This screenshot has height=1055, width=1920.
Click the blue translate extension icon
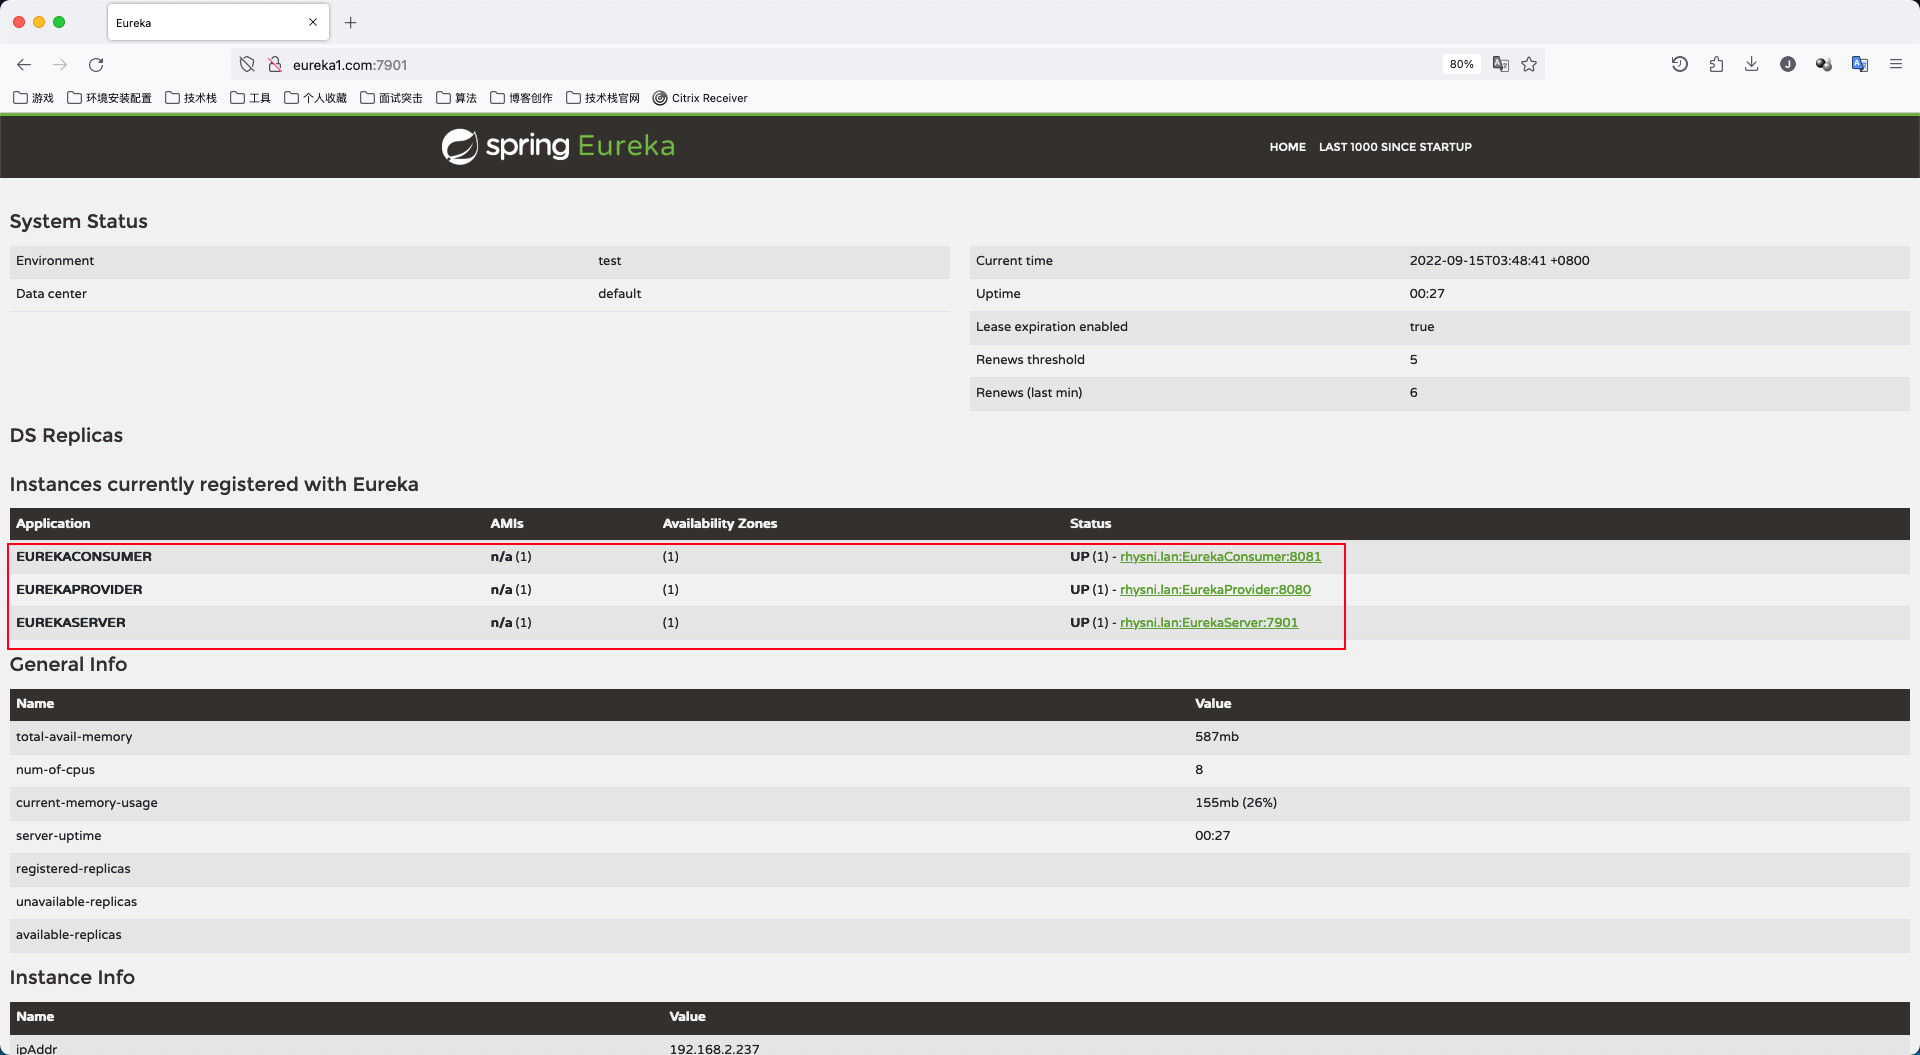pyautogui.click(x=1860, y=64)
